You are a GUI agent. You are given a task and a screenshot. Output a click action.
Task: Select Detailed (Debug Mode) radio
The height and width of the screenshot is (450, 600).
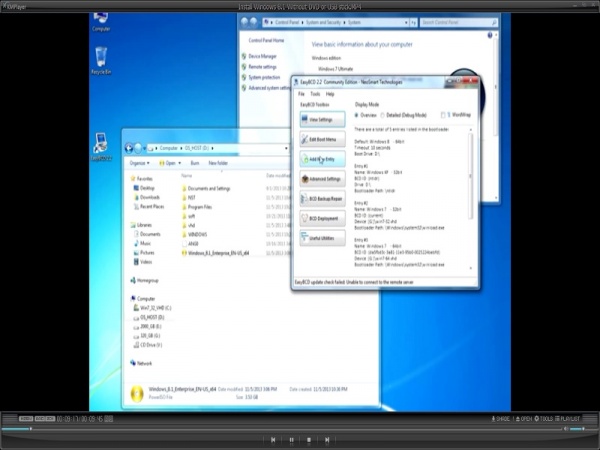coord(382,115)
